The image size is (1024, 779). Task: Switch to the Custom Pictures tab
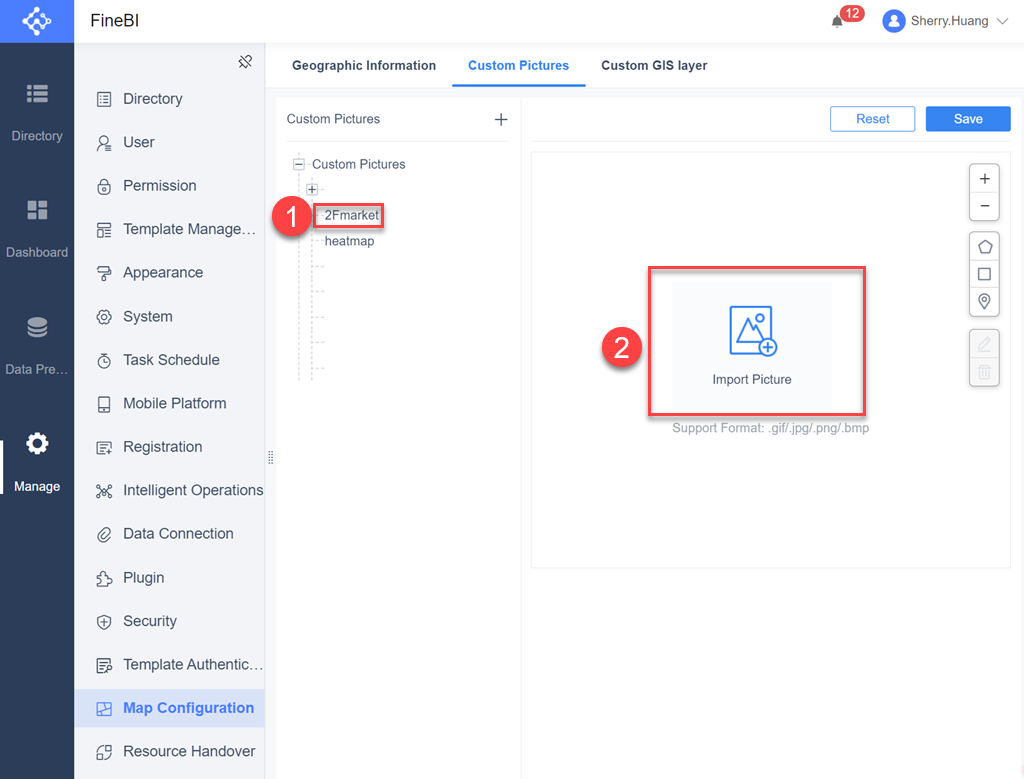coord(519,65)
